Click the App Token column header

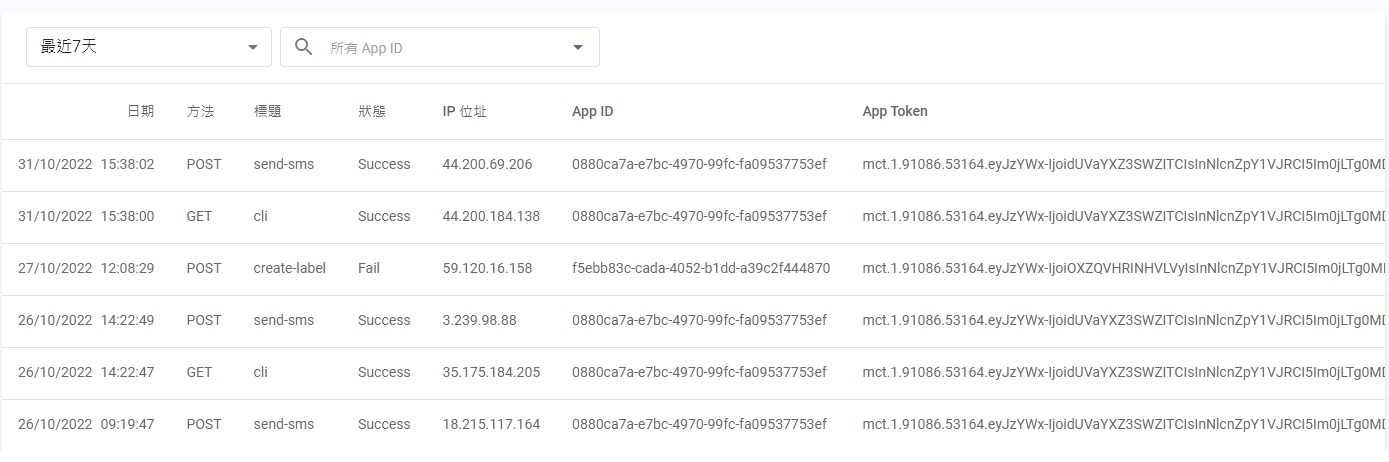coord(895,112)
